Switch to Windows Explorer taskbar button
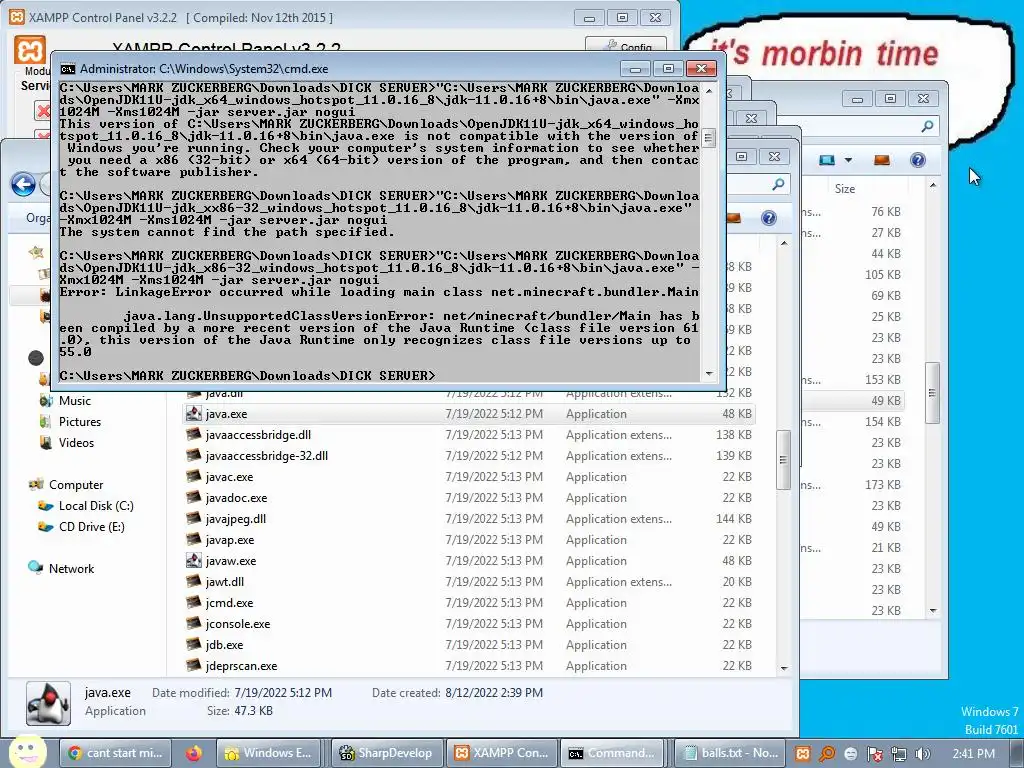Viewport: 1024px width, 768px height. point(268,753)
